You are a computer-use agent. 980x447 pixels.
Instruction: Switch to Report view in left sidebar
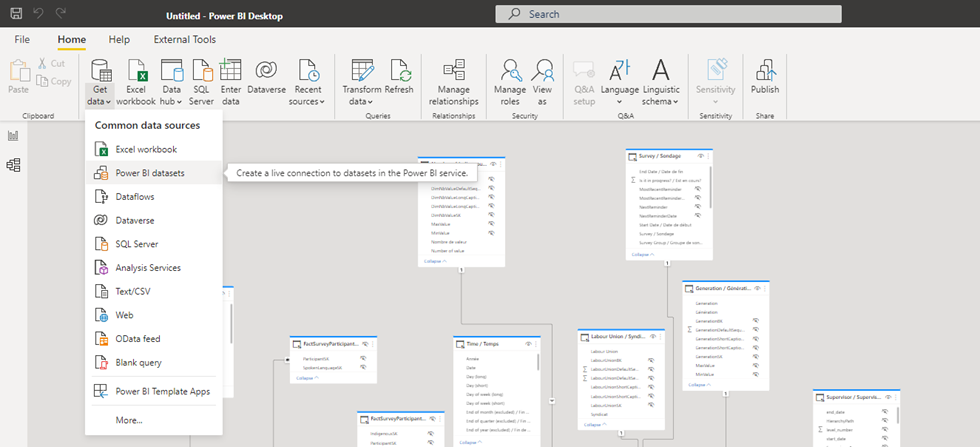(x=13, y=136)
